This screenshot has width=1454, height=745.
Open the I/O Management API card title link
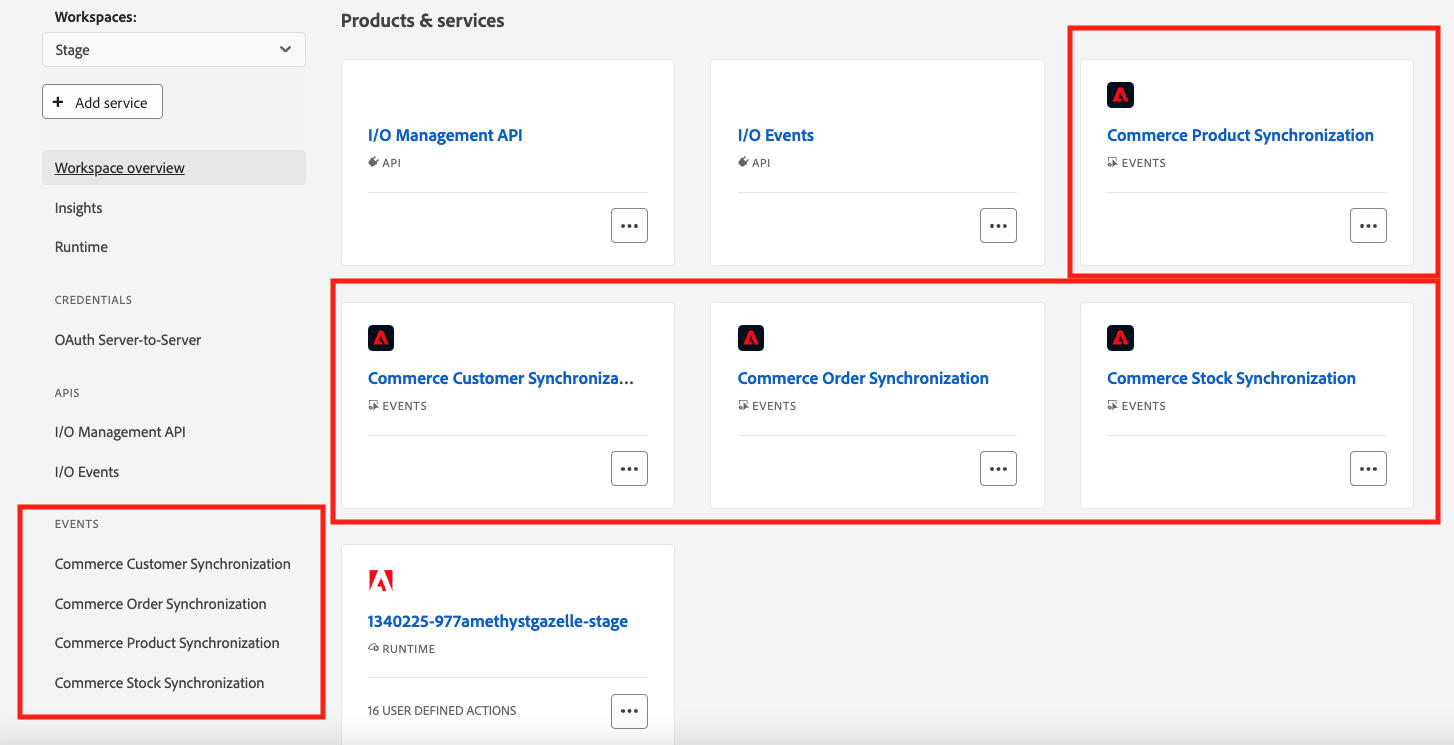[x=445, y=135]
